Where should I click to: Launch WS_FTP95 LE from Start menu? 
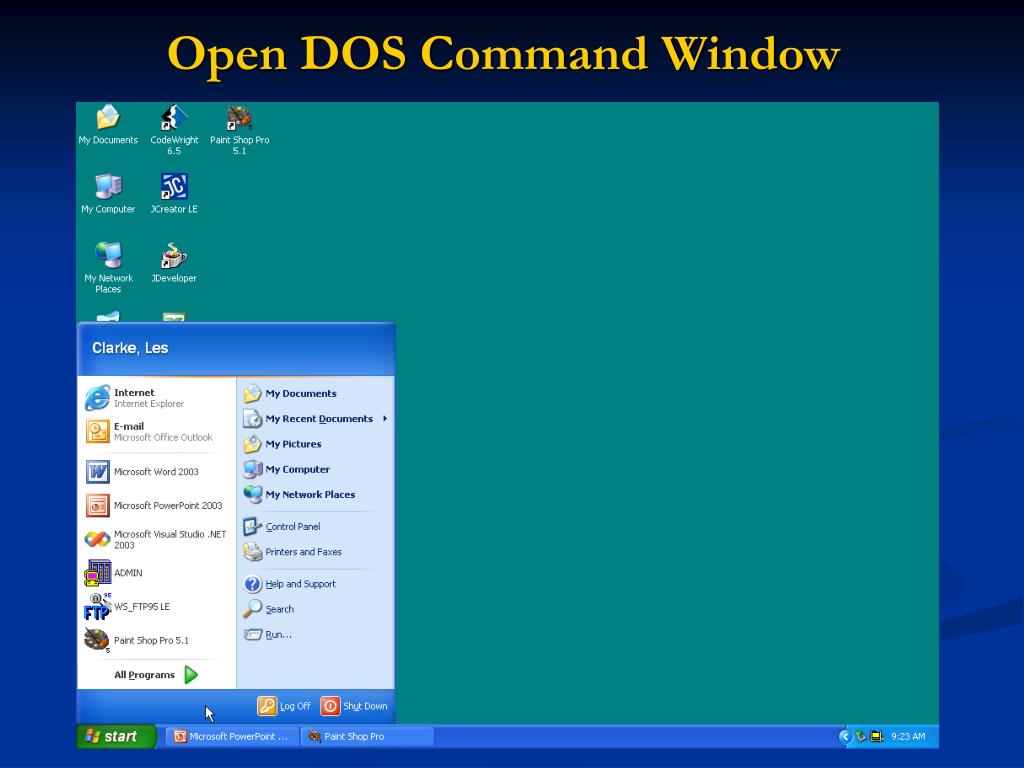[x=157, y=607]
